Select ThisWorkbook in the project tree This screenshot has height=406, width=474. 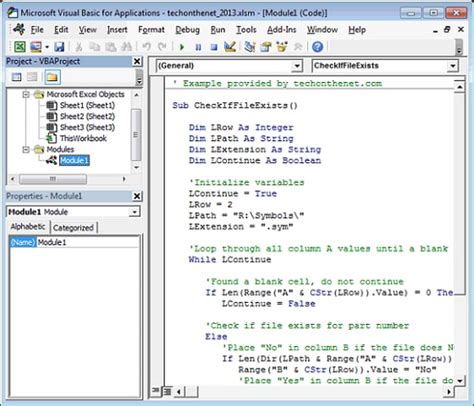click(83, 138)
